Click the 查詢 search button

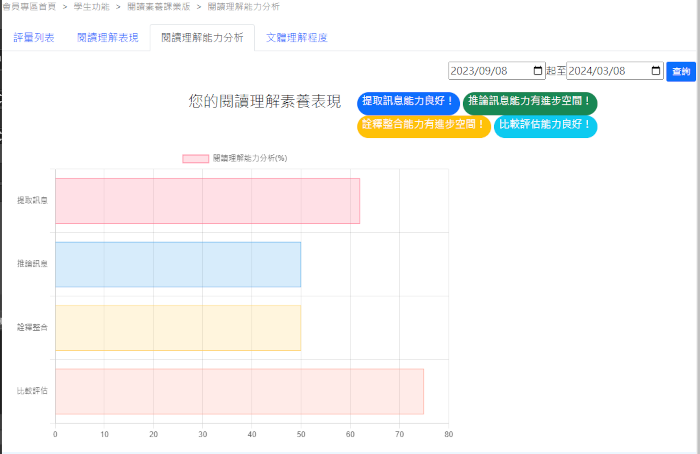[681, 71]
